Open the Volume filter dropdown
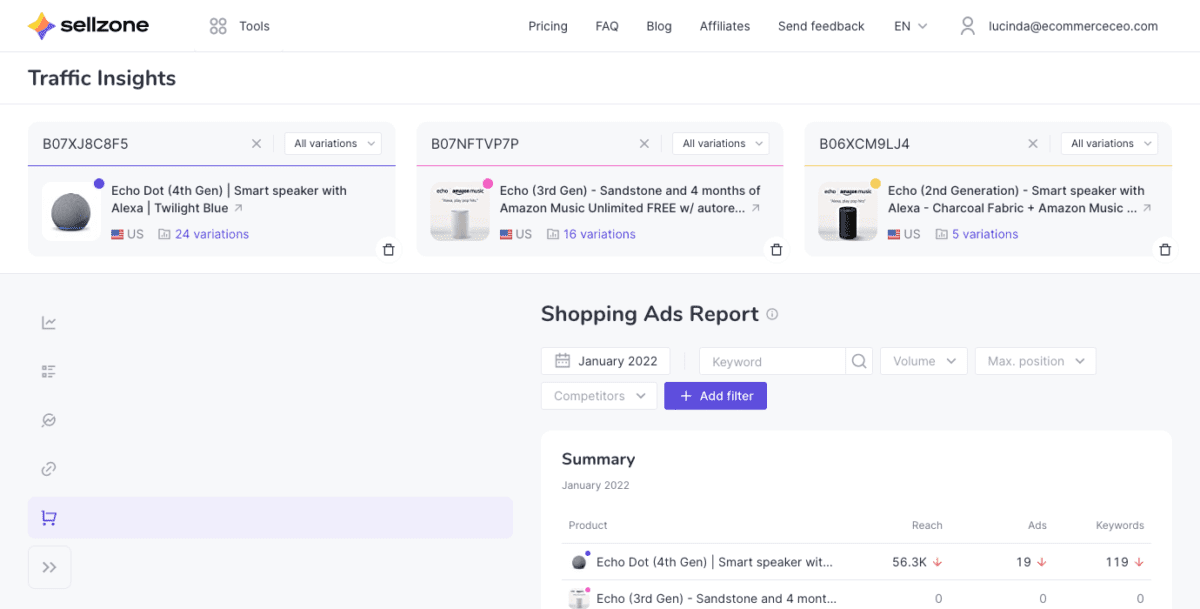The height and width of the screenshot is (609, 1200). click(x=924, y=361)
